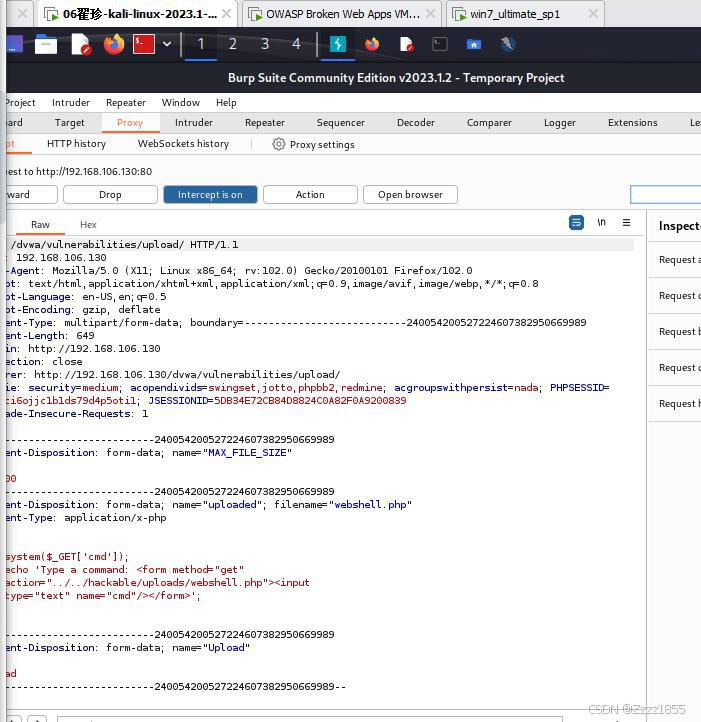Switch to the Target tab

click(70, 122)
